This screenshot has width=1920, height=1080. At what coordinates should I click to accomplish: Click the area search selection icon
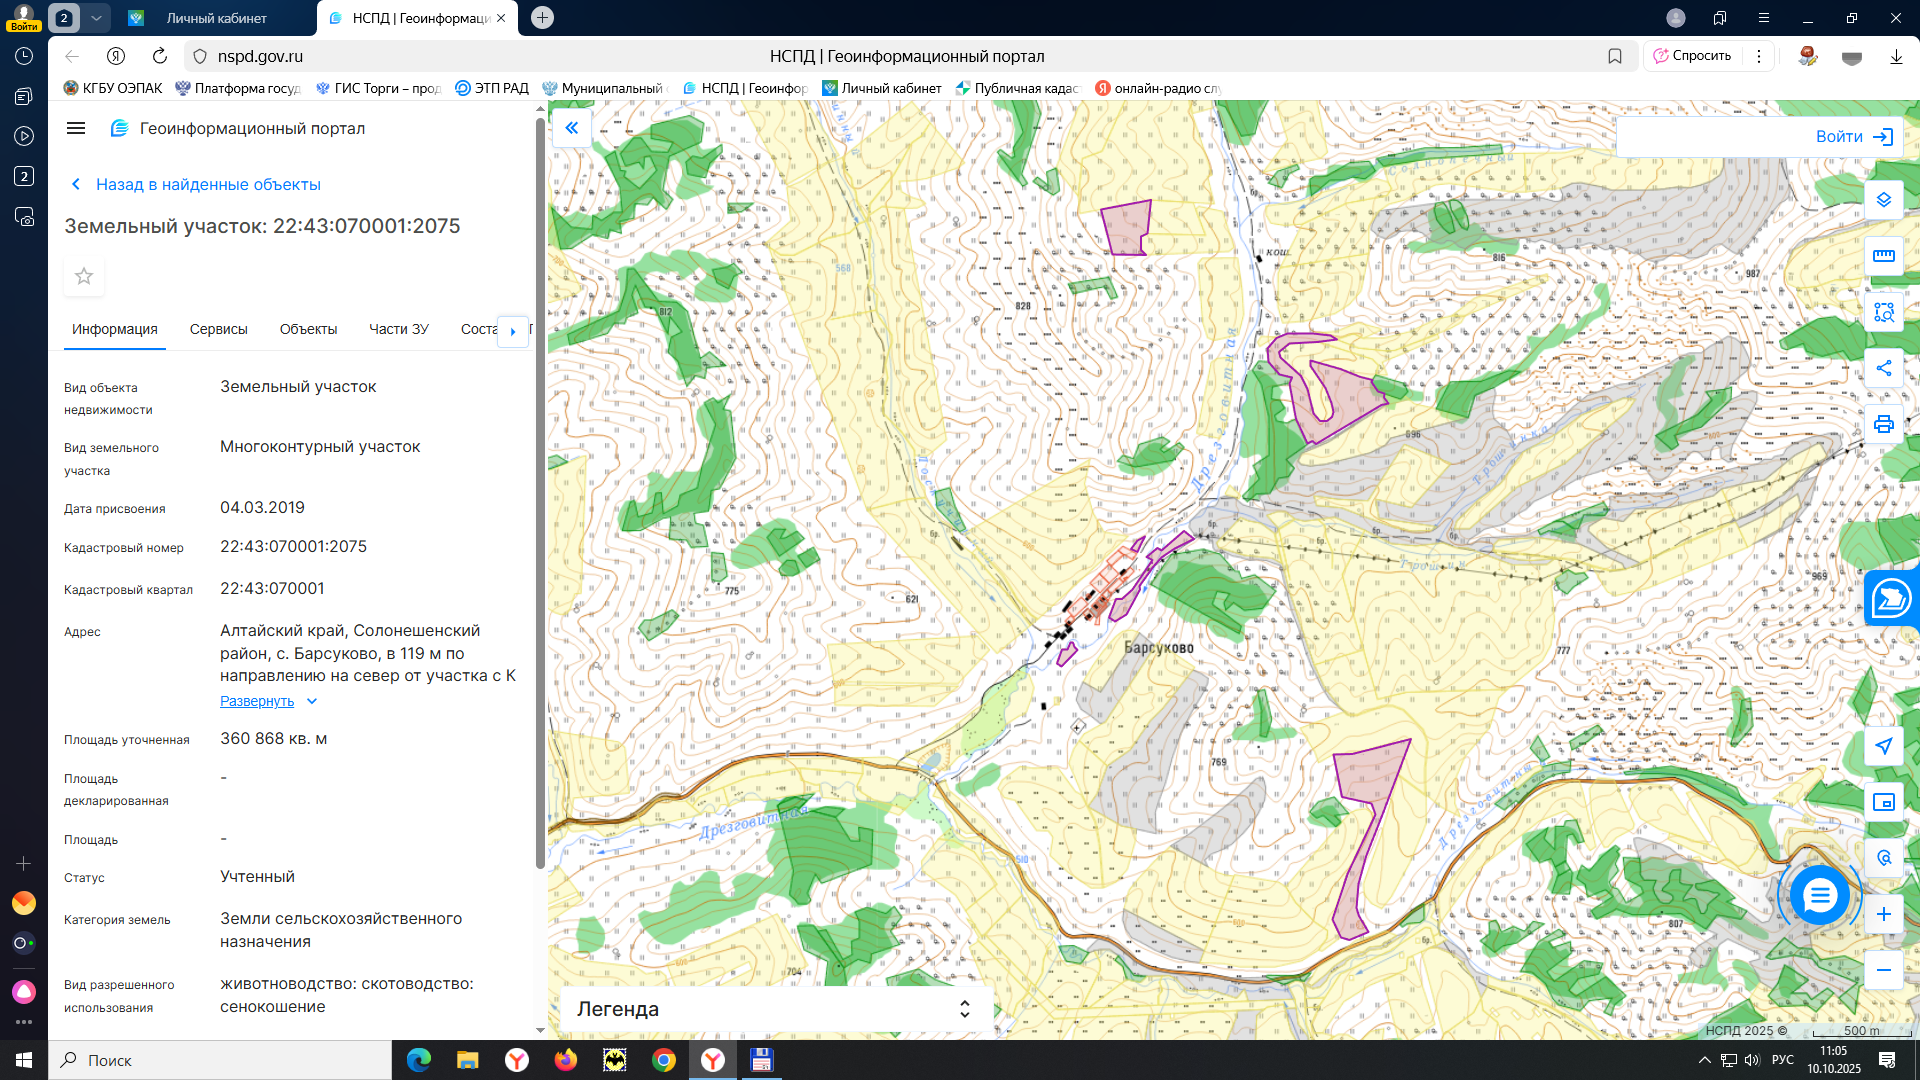click(x=1884, y=312)
